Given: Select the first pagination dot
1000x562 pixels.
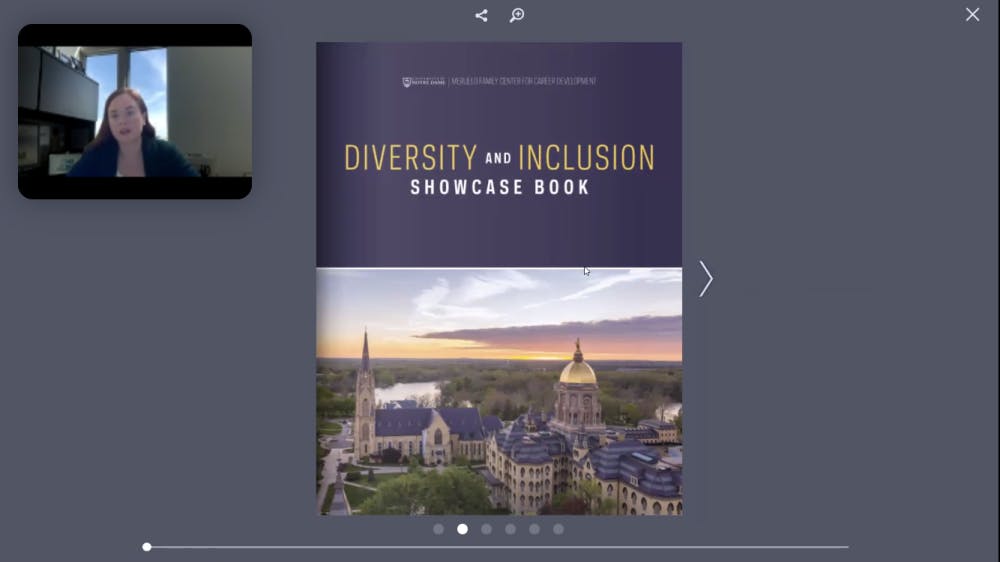Looking at the screenshot, I should (438, 529).
